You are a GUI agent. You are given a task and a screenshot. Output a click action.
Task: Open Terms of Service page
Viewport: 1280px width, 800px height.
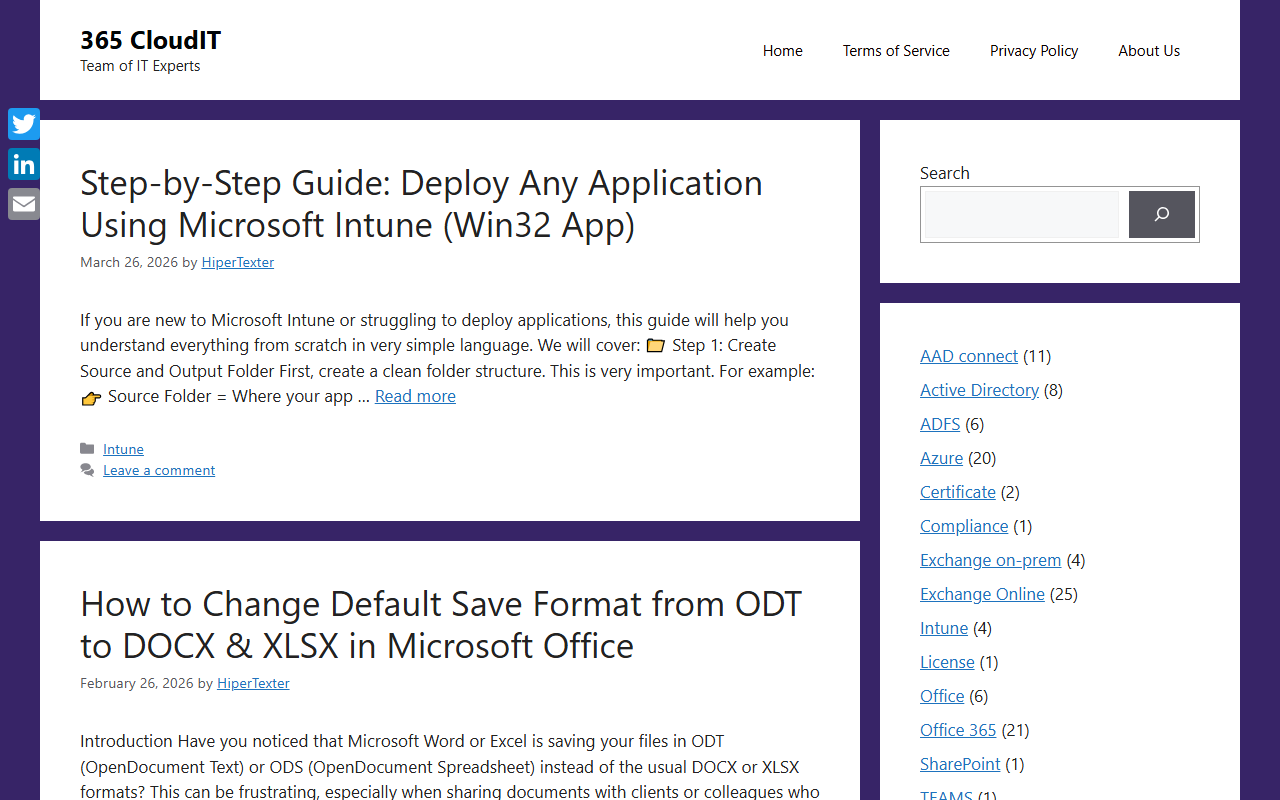click(896, 50)
